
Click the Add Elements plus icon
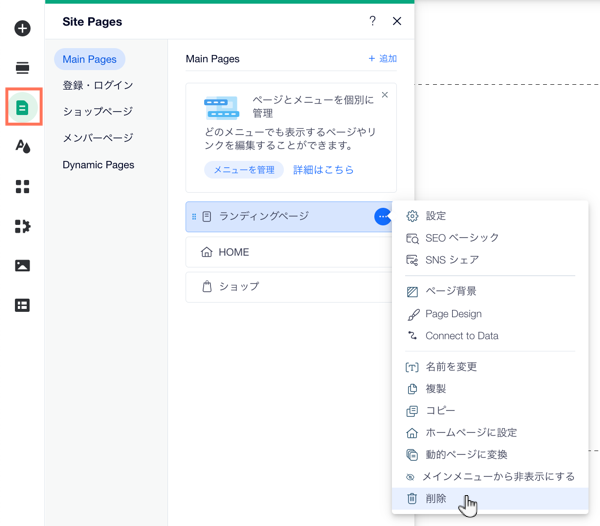[x=23, y=28]
